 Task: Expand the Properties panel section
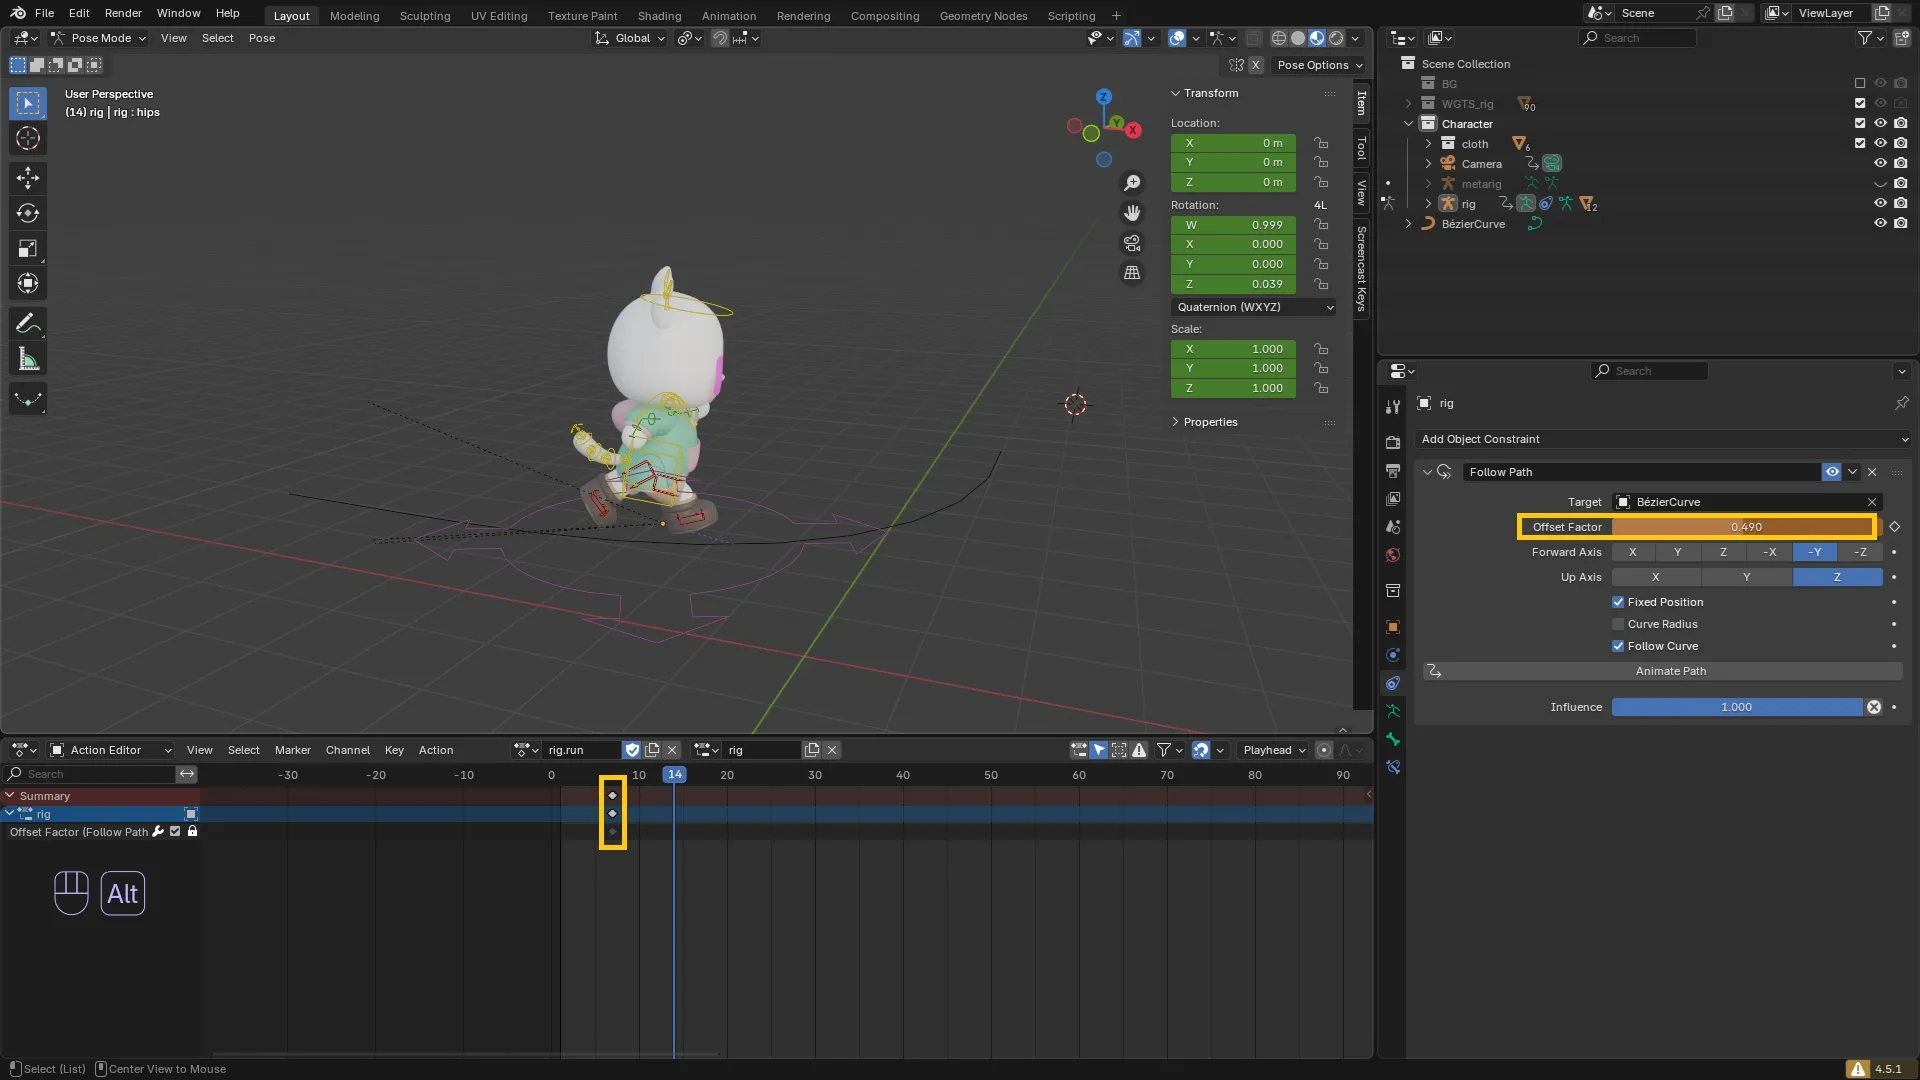pos(1209,422)
